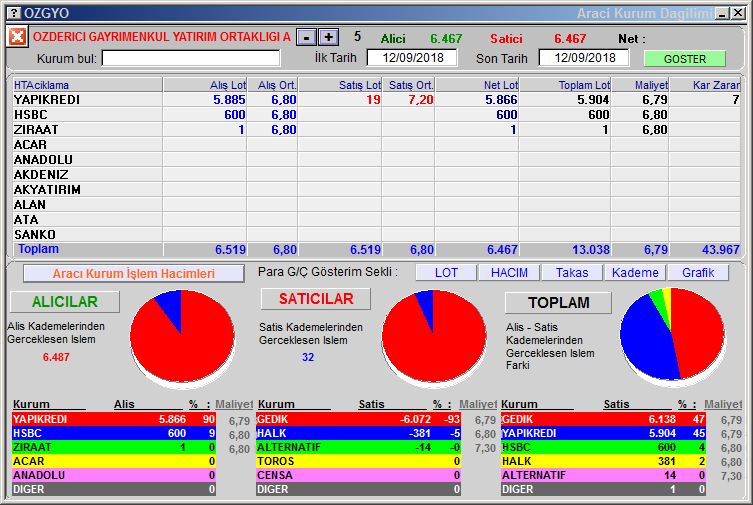Click ALTERNATIF row with 14 in total list
The image size is (753, 505).
pyautogui.click(x=603, y=475)
